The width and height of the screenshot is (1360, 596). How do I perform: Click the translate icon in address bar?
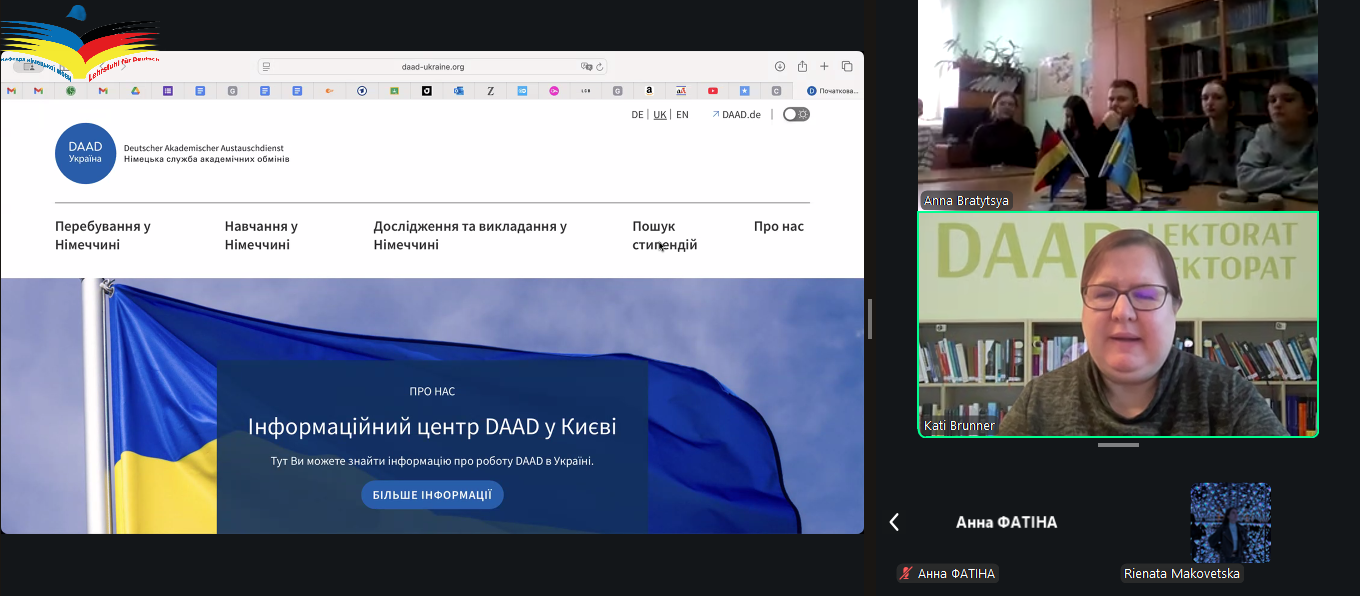coord(587,67)
